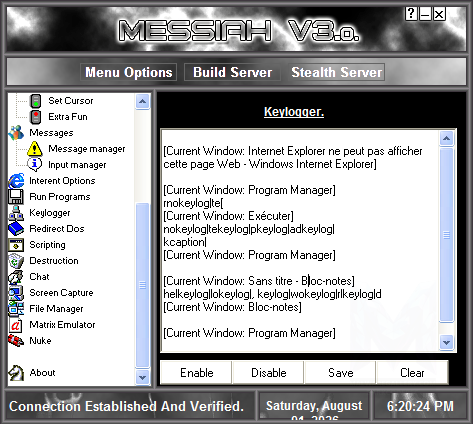This screenshot has height=424, width=473.
Task: Click the Redirect Dos book icon
Action: point(16,229)
